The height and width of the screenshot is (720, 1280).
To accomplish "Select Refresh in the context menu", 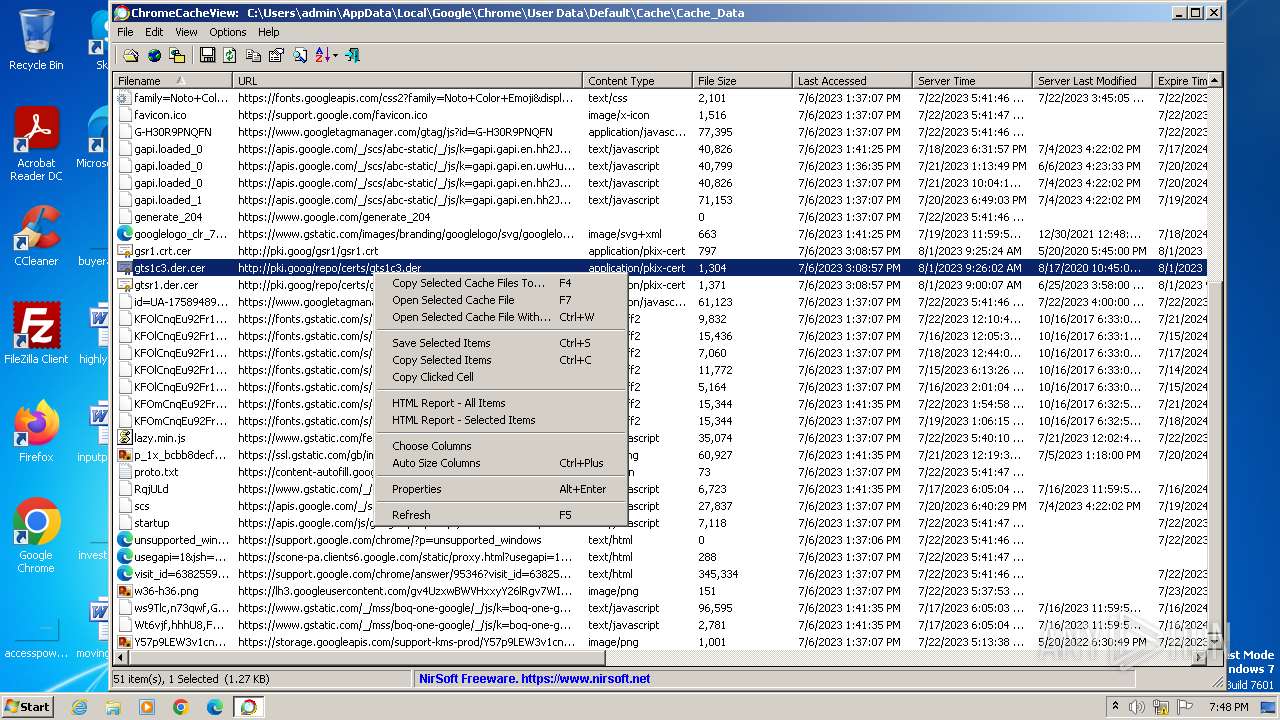I will click(x=501, y=515).
